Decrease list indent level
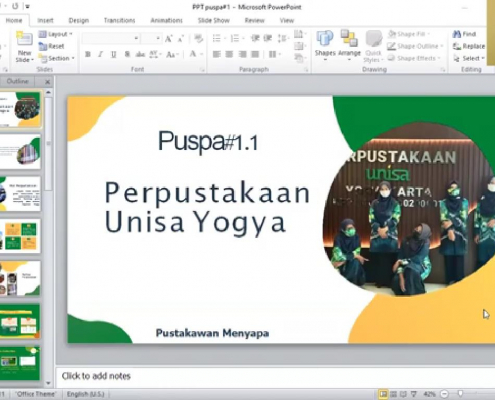This screenshot has height=400, width=495. [x=255, y=38]
